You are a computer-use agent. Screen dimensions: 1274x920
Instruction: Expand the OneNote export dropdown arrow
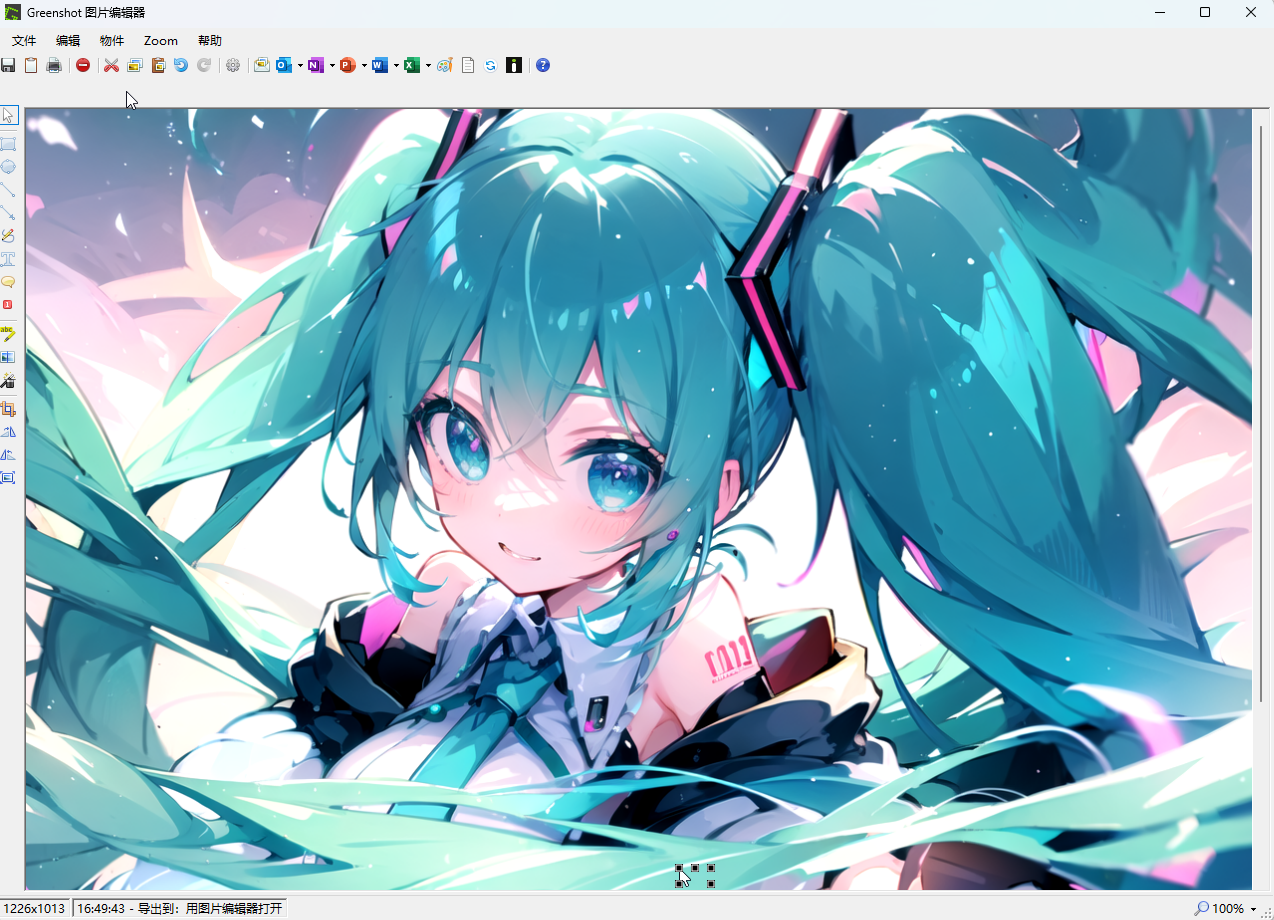point(332,66)
